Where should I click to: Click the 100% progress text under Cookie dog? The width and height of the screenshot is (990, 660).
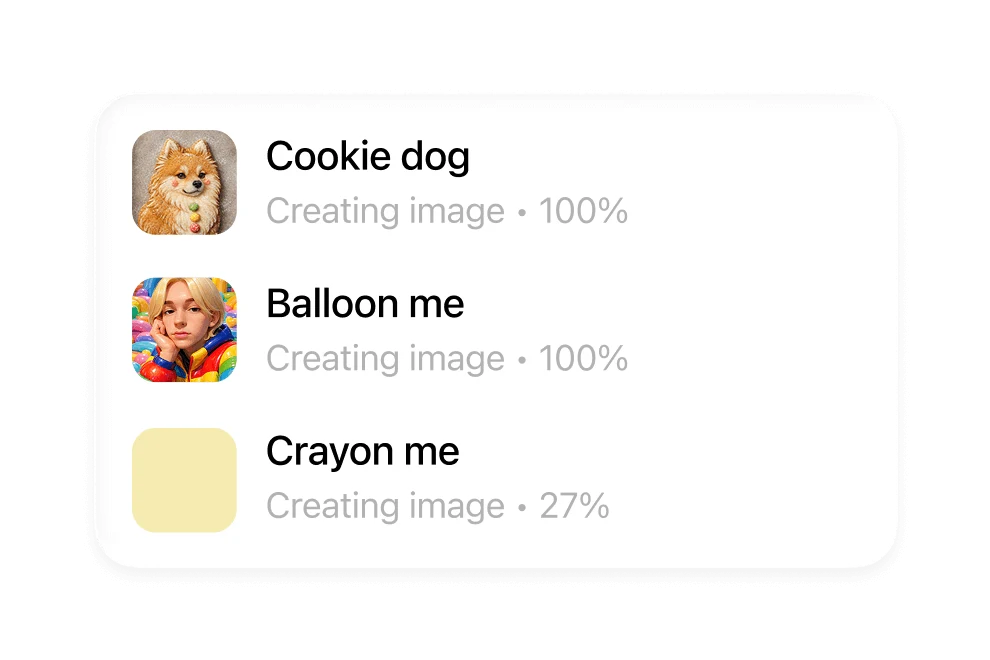click(584, 211)
